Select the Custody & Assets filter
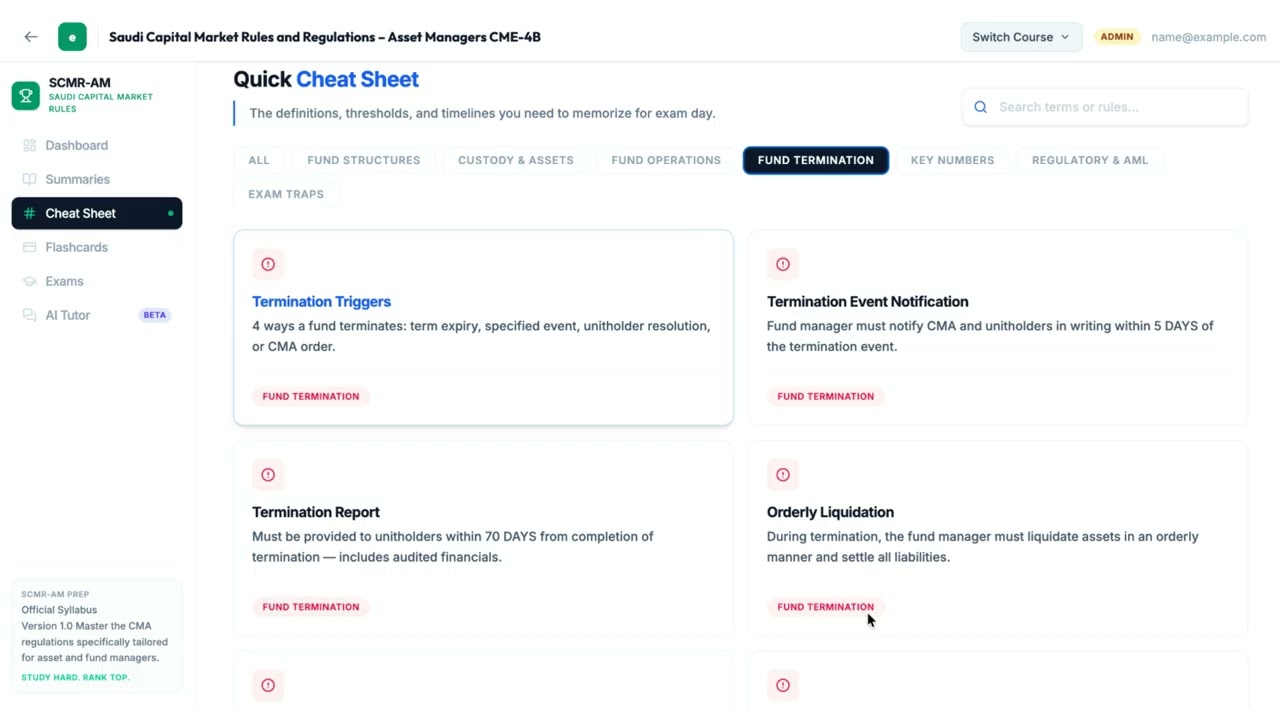 515,160
